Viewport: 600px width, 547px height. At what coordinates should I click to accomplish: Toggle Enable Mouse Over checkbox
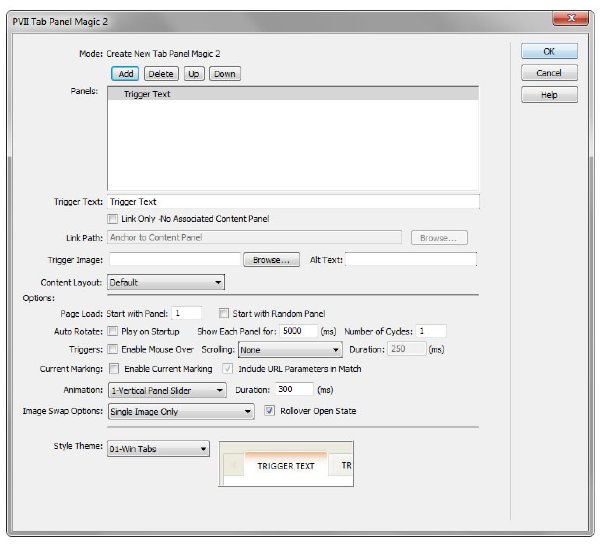[x=112, y=349]
